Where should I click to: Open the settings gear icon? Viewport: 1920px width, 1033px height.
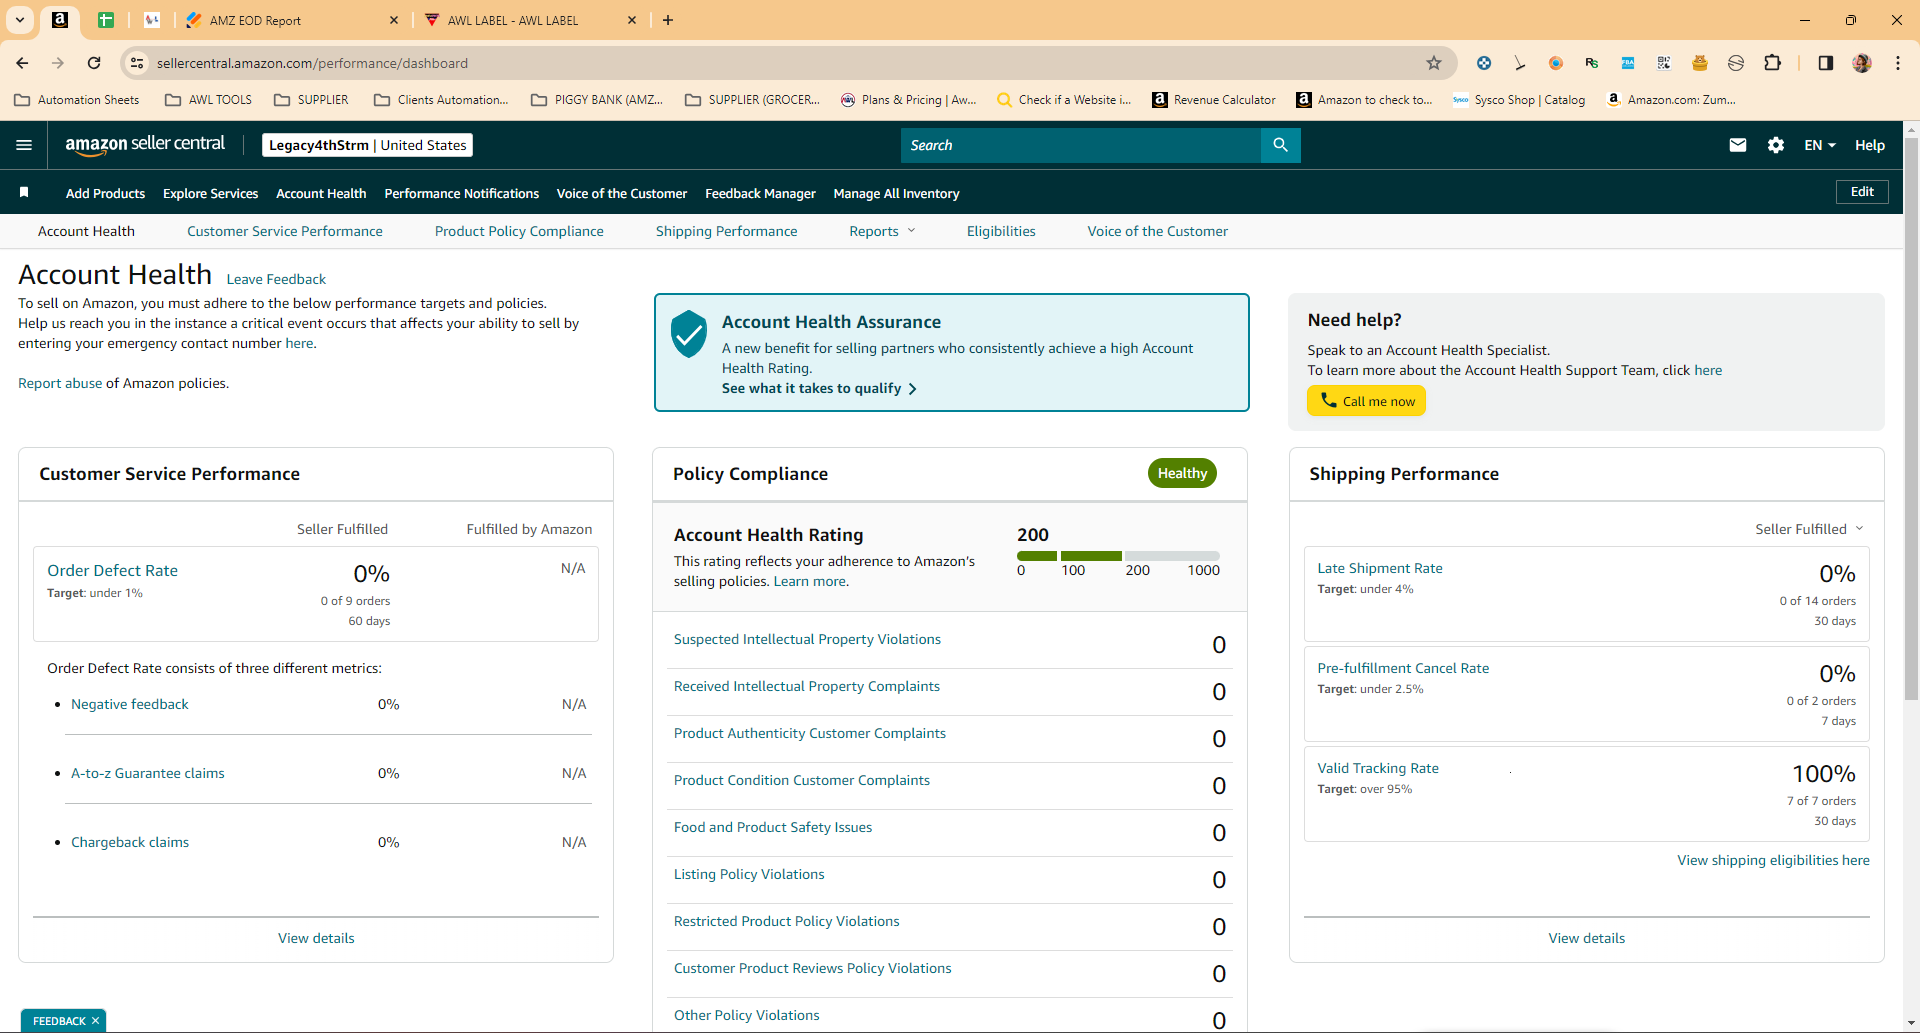click(x=1776, y=145)
